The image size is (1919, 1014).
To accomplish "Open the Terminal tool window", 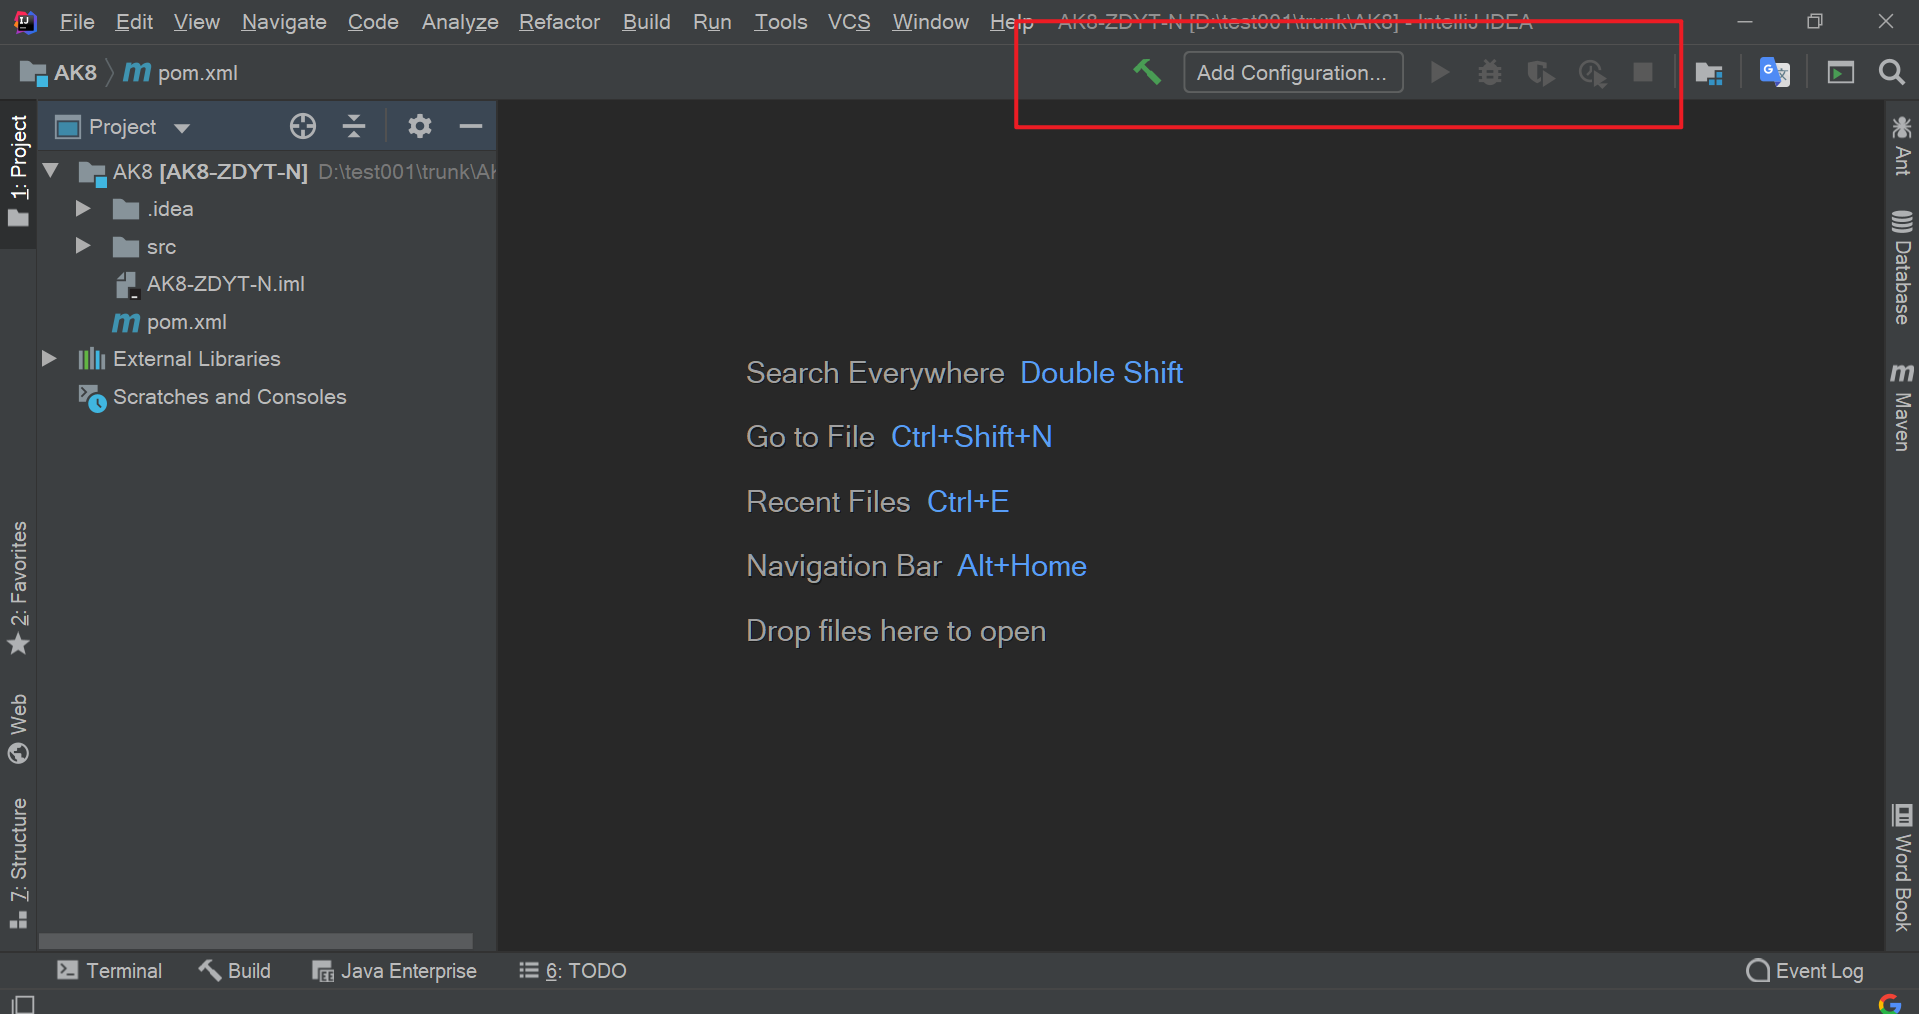I will pyautogui.click(x=109, y=971).
